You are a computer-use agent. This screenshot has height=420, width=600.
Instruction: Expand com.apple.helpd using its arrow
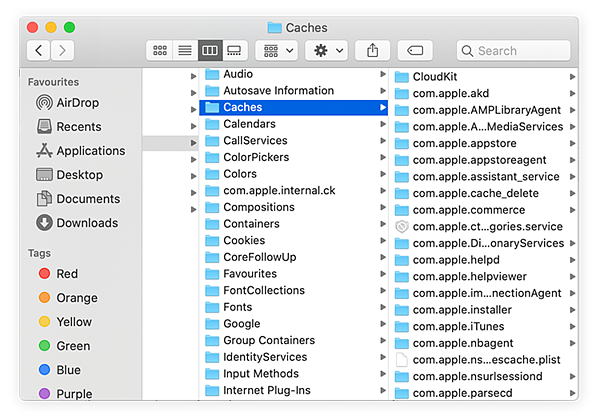pos(572,260)
